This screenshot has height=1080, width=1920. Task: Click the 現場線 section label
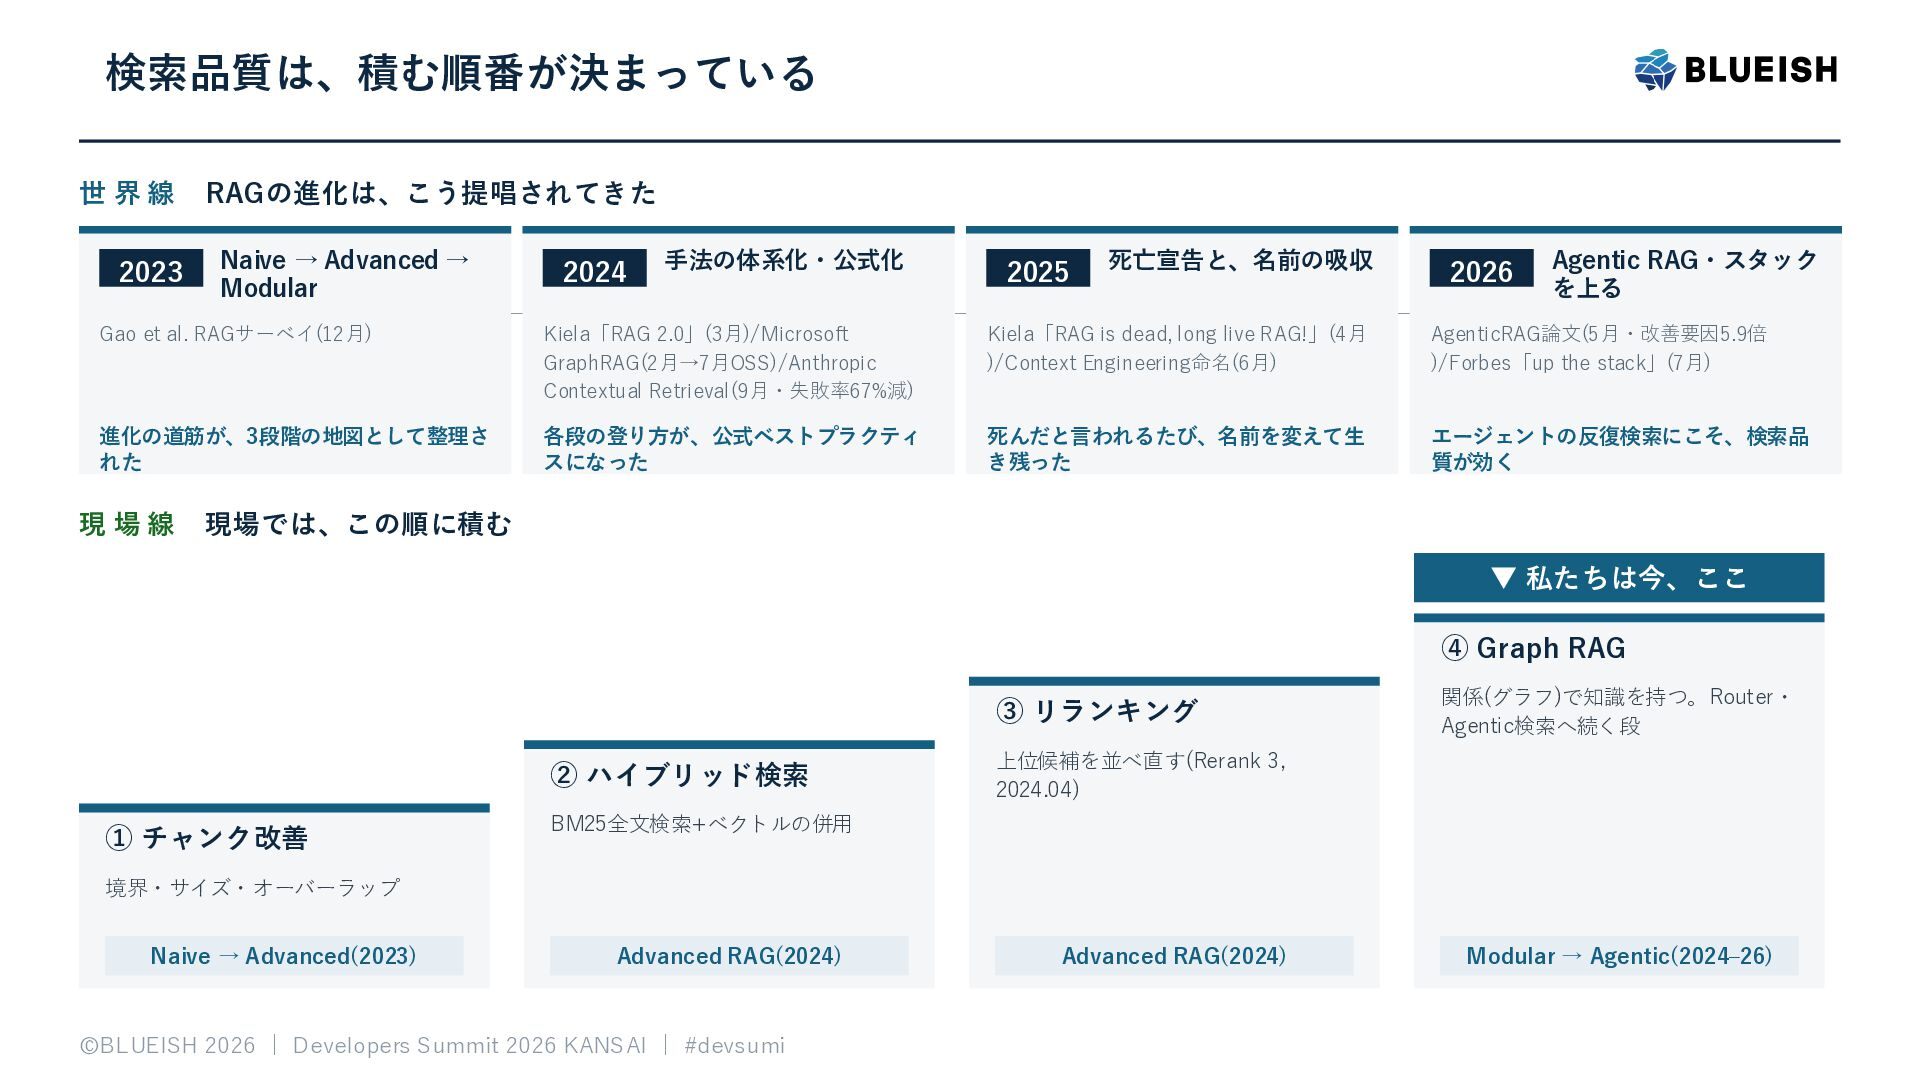pos(127,524)
